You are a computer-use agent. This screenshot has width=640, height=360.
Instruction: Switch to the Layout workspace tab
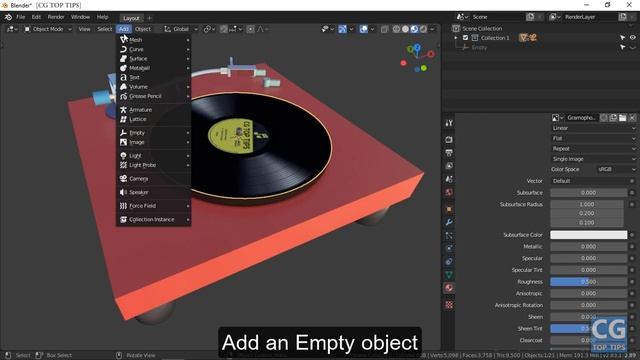[131, 18]
